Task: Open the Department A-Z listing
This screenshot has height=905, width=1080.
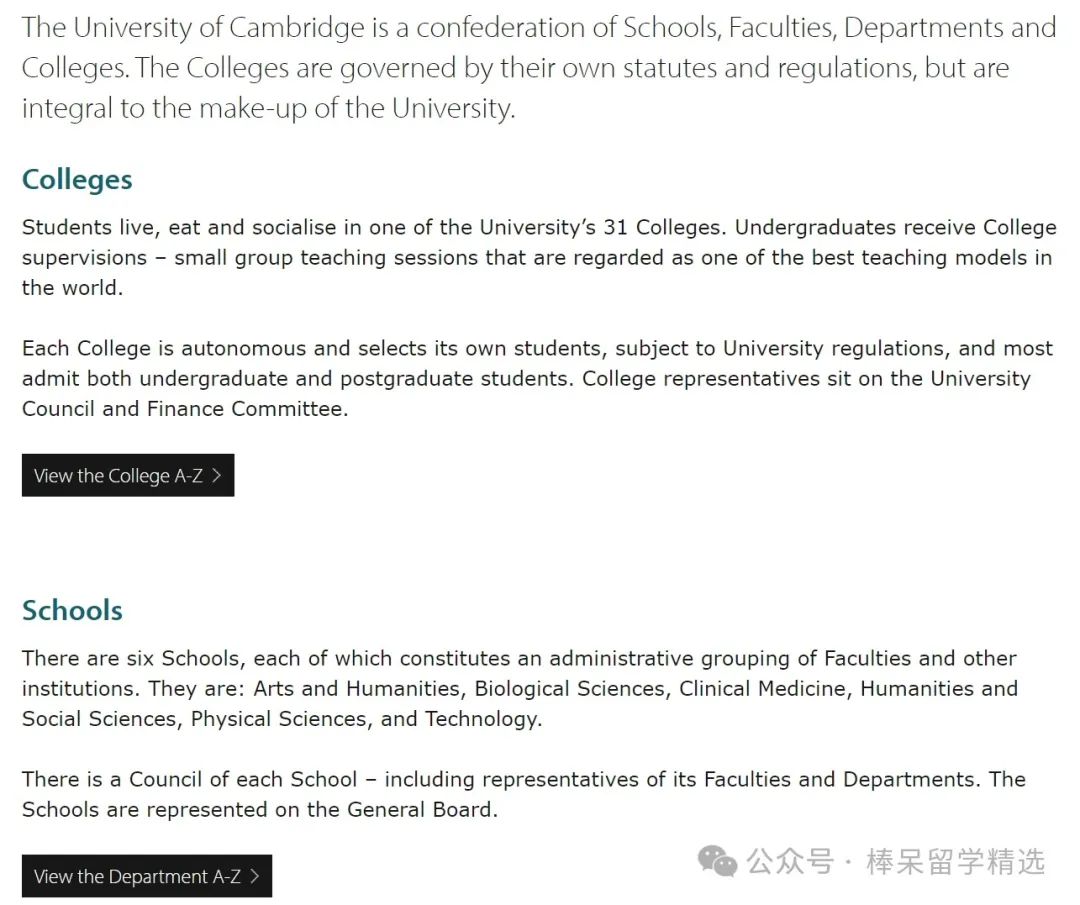Action: click(130, 876)
